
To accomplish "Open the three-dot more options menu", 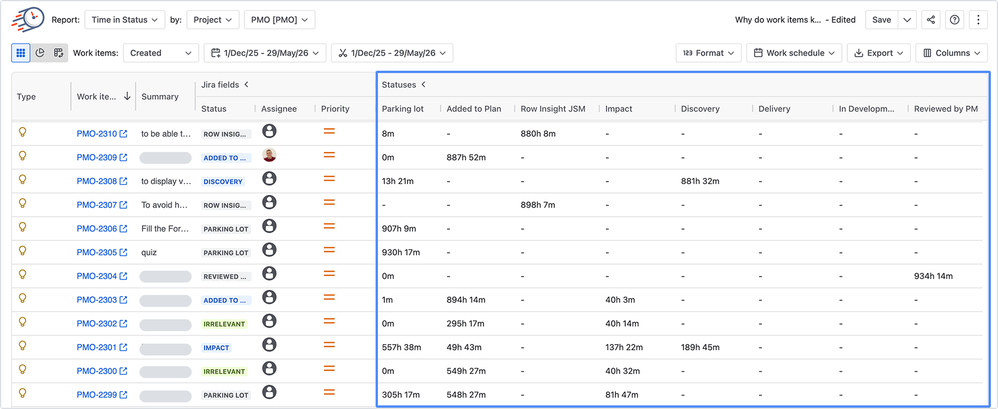I will click(x=978, y=20).
